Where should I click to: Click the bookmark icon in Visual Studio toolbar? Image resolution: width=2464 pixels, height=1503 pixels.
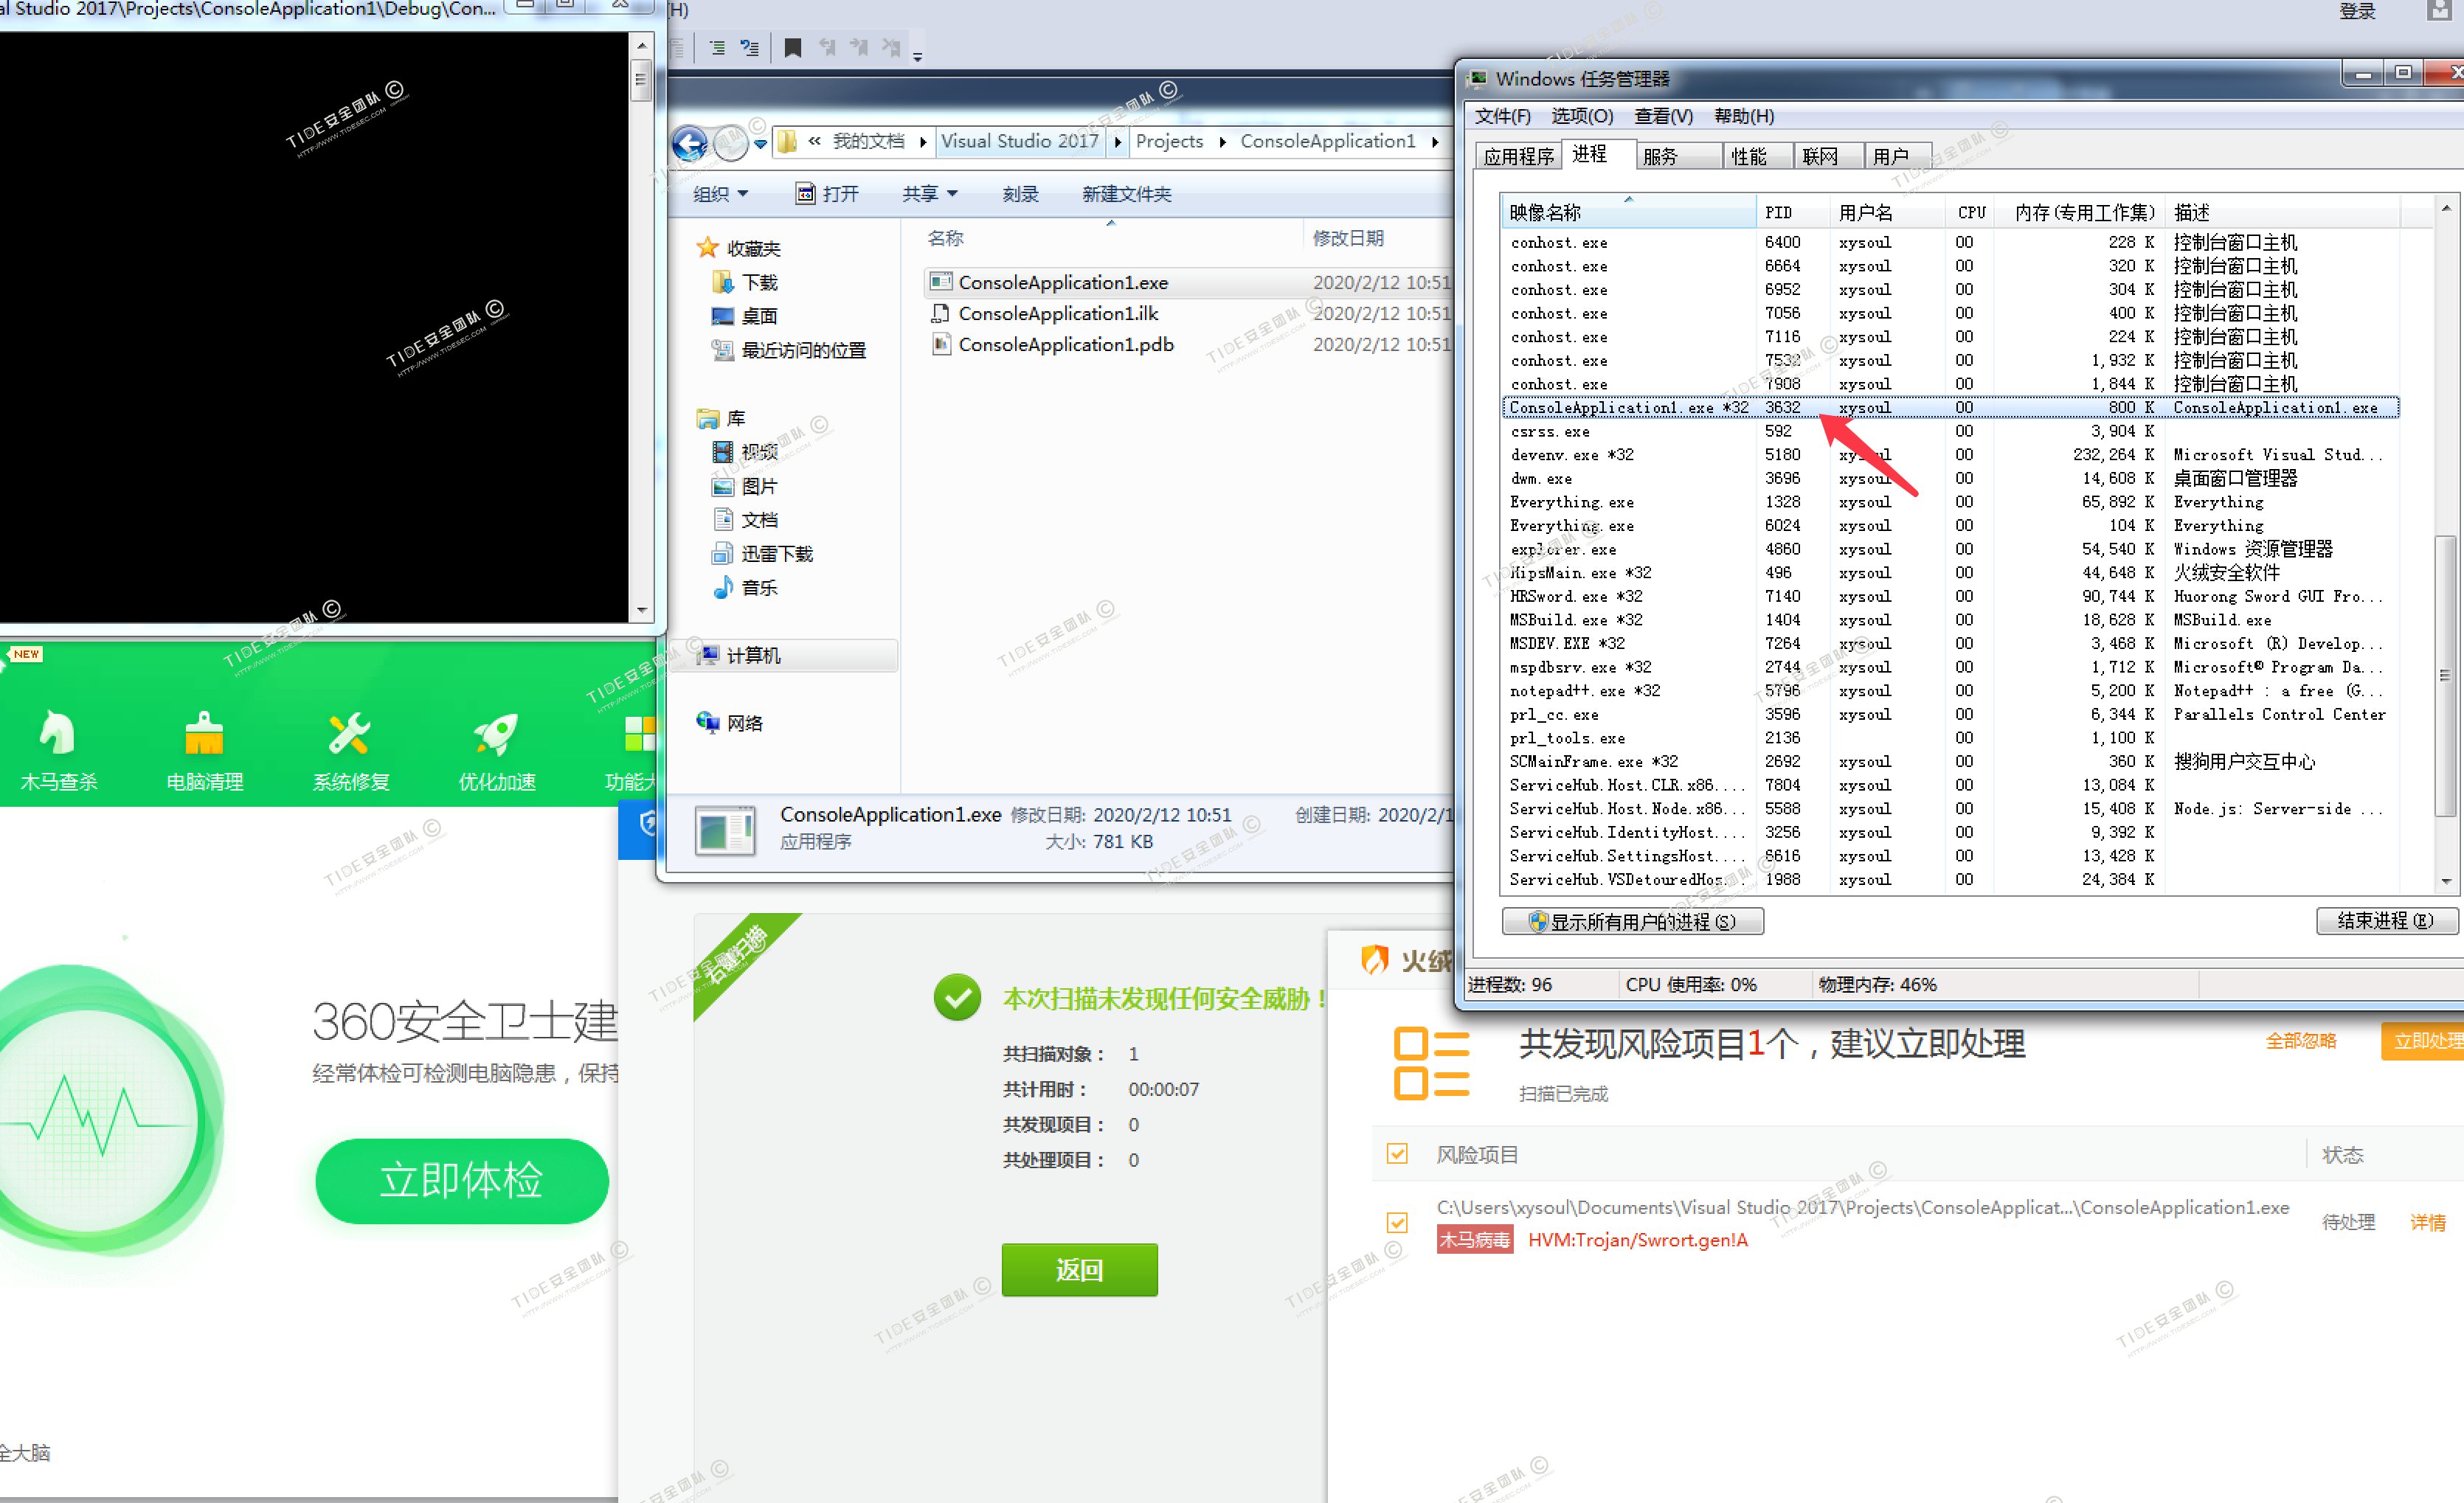(792, 48)
